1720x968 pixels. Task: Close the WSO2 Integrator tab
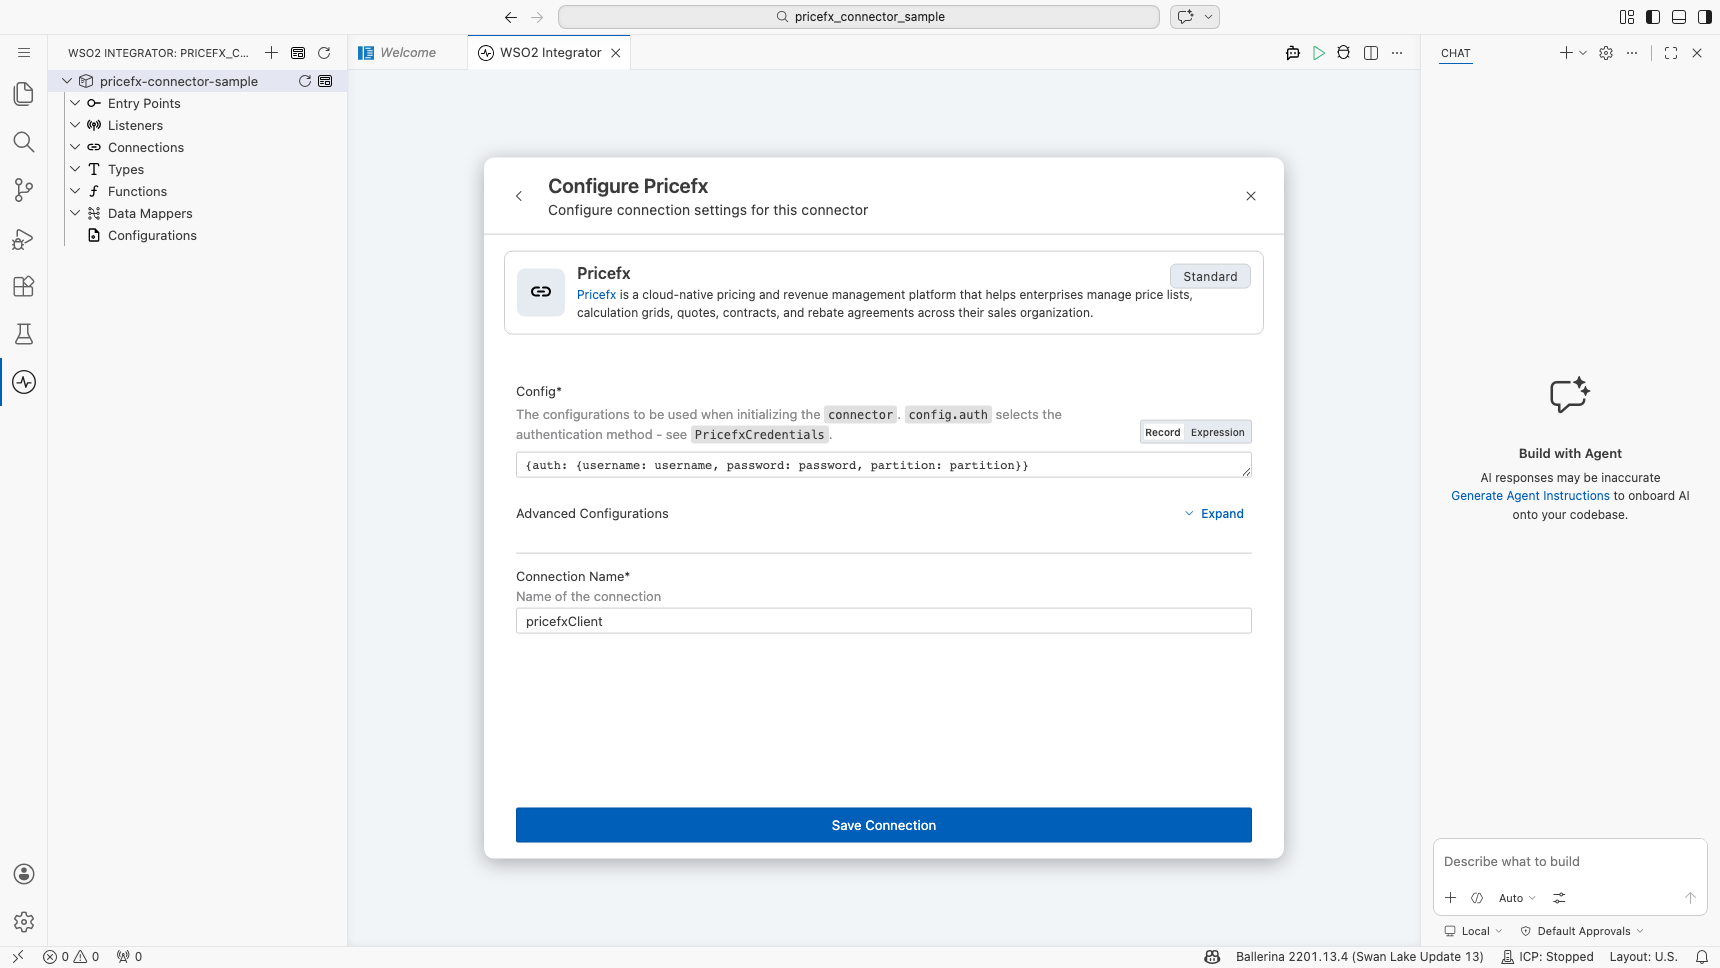tap(616, 53)
